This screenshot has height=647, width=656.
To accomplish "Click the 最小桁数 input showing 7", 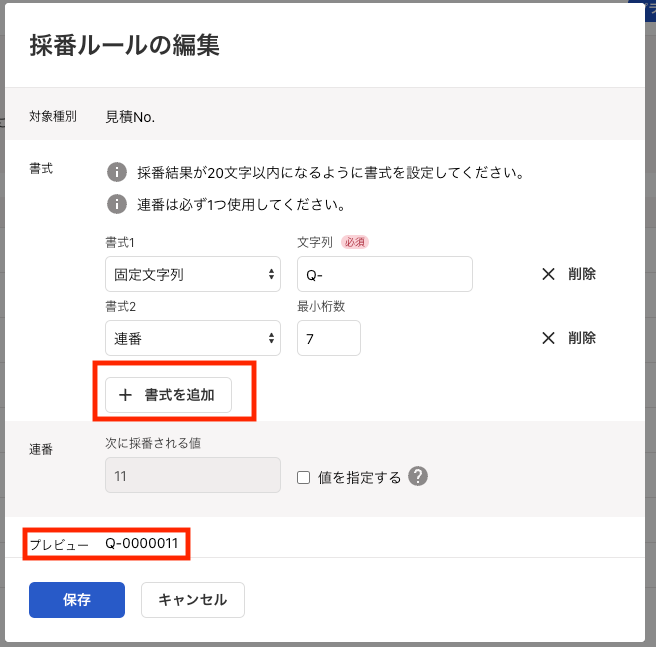I will click(329, 338).
